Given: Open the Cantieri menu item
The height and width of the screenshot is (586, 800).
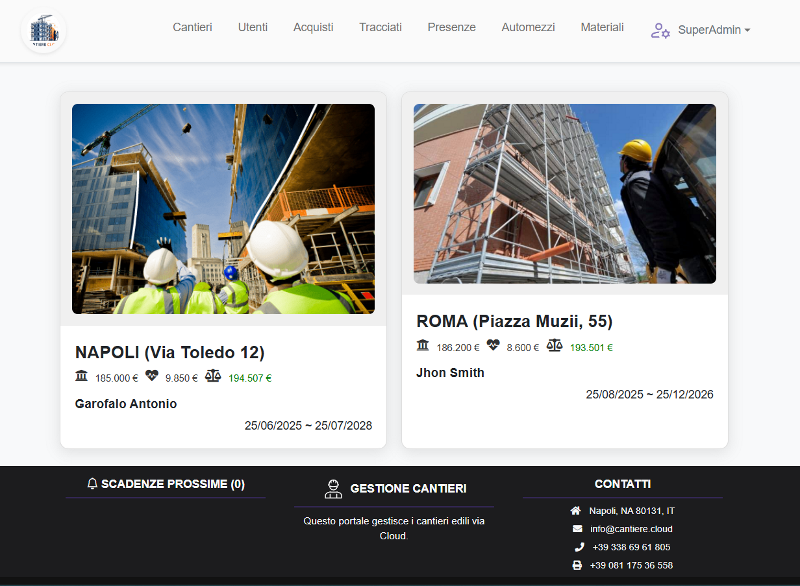Looking at the screenshot, I should click(192, 28).
